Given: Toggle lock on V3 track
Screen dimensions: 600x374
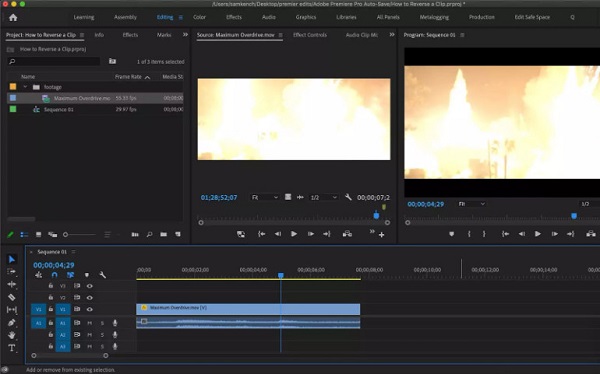Looking at the screenshot, I should [51, 286].
